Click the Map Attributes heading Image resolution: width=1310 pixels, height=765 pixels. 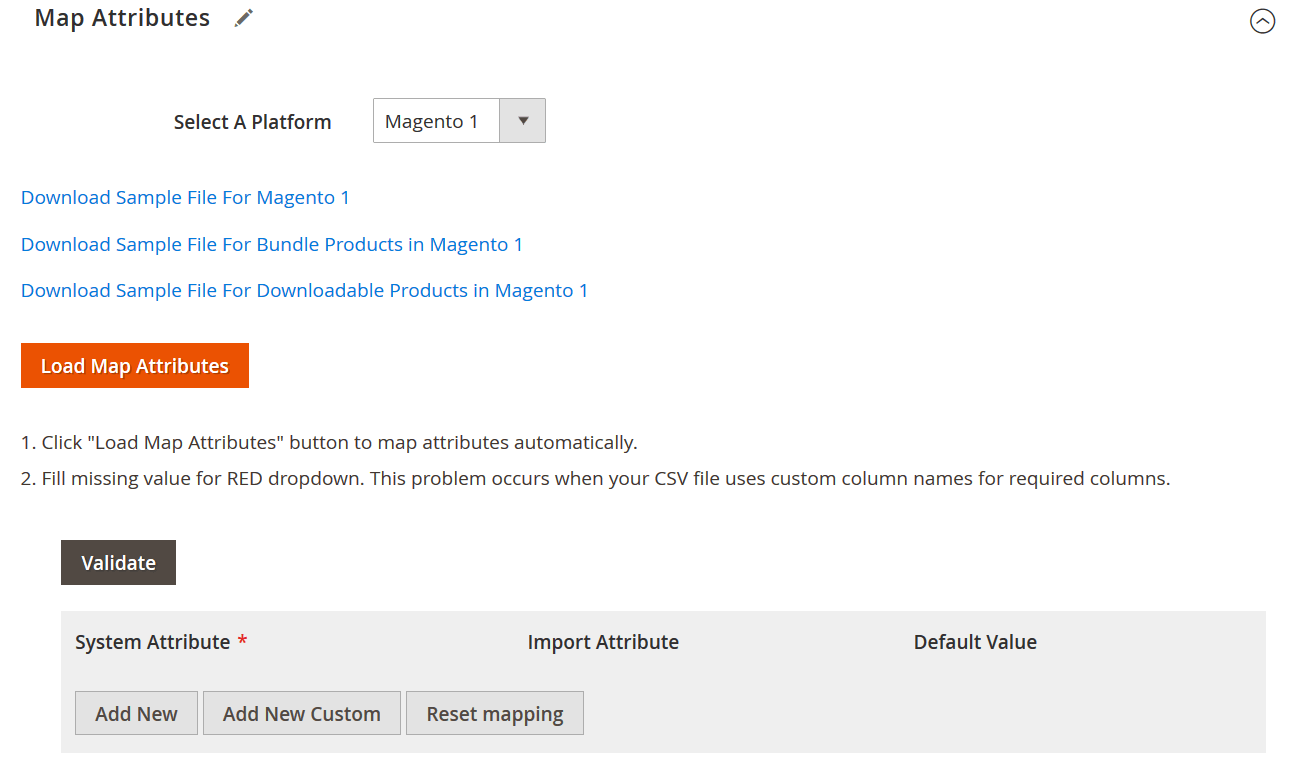coord(121,17)
